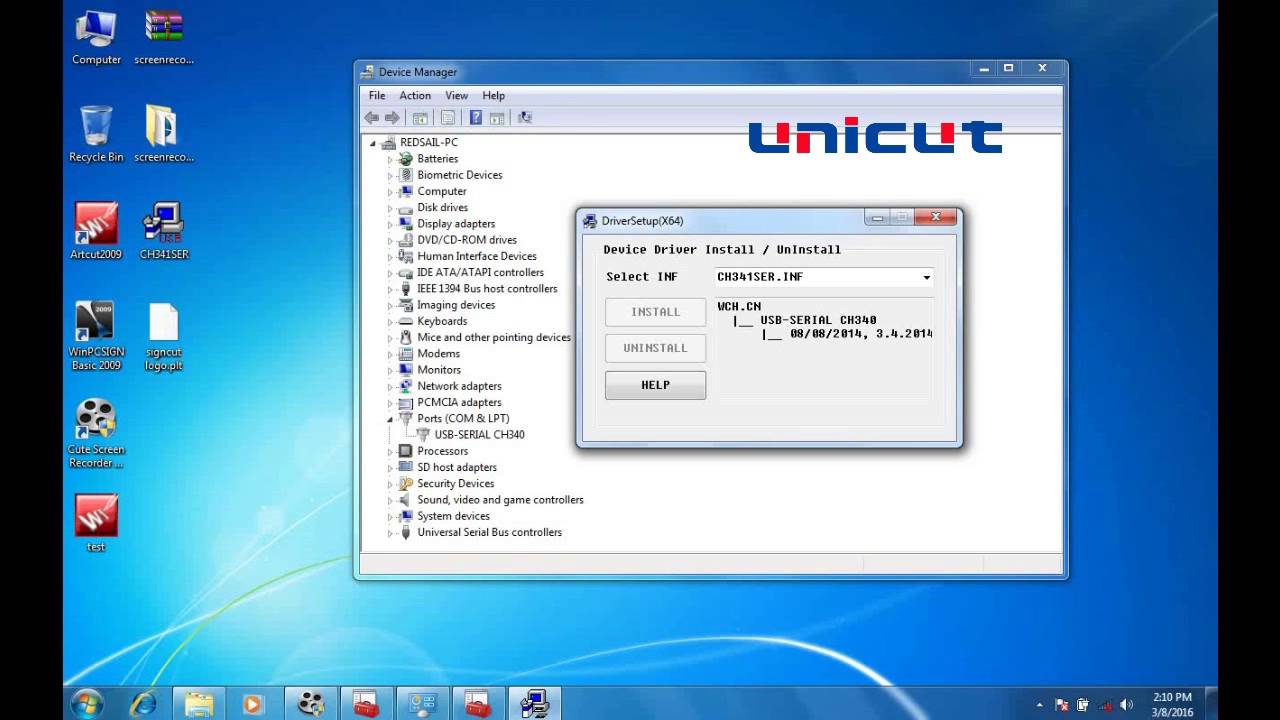Click the WCH.CN entry in driver info
Image resolution: width=1280 pixels, height=720 pixels.
tap(739, 307)
